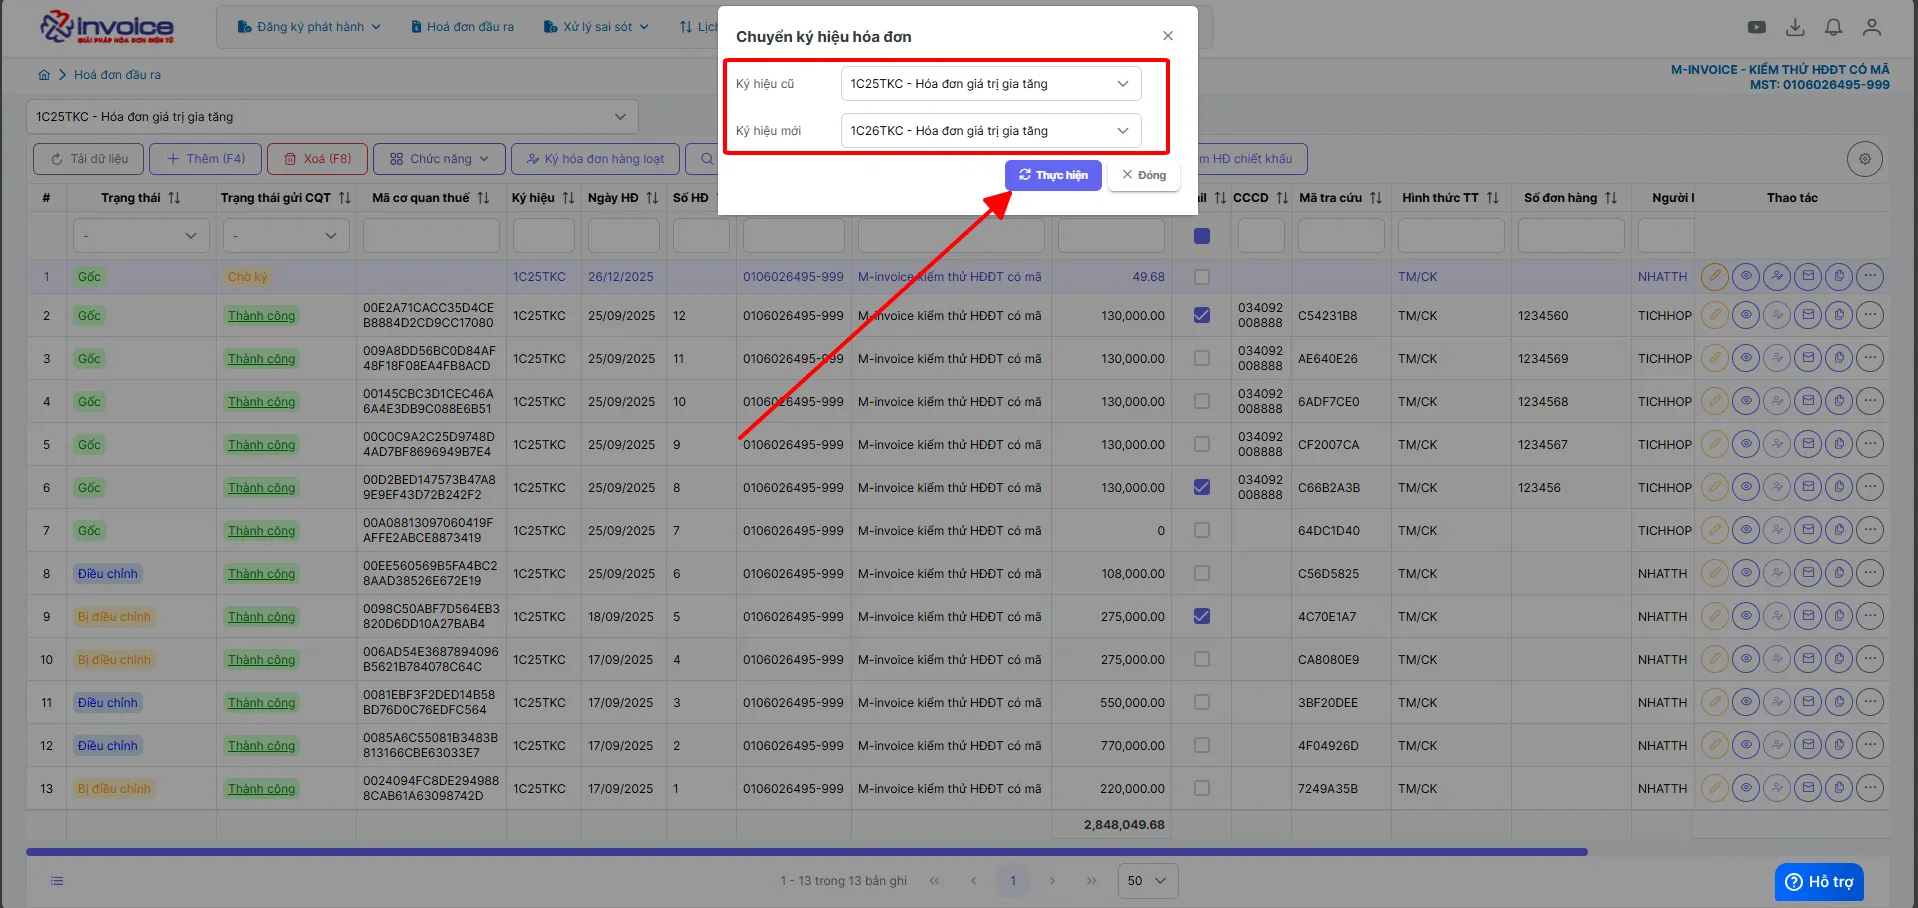
Task: Click the Tải dữ liệu reload button
Action: (x=89, y=159)
